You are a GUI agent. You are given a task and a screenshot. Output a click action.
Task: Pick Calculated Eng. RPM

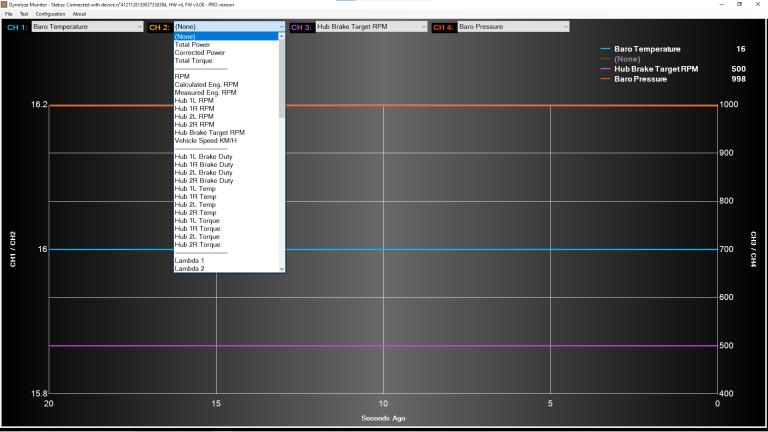pos(226,85)
